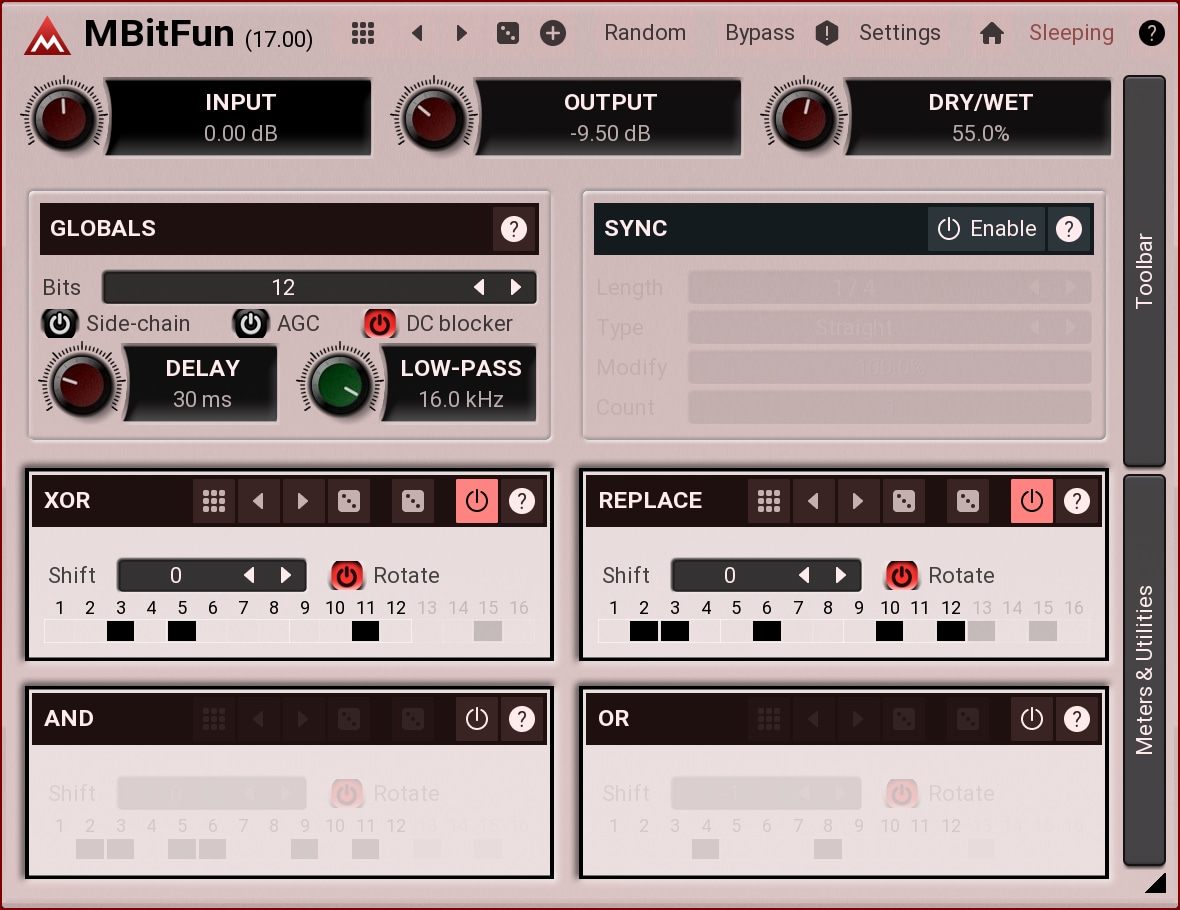The image size is (1180, 910).
Task: Randomize the REPLACE panel with first dice icon
Action: tap(903, 501)
